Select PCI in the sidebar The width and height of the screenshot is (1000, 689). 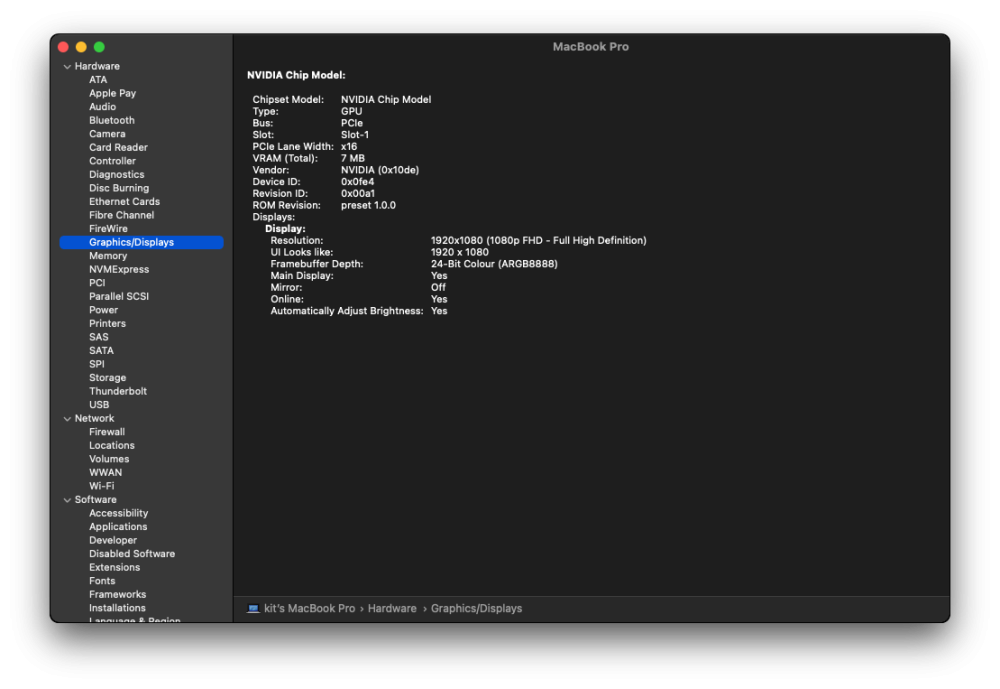[x=97, y=283]
